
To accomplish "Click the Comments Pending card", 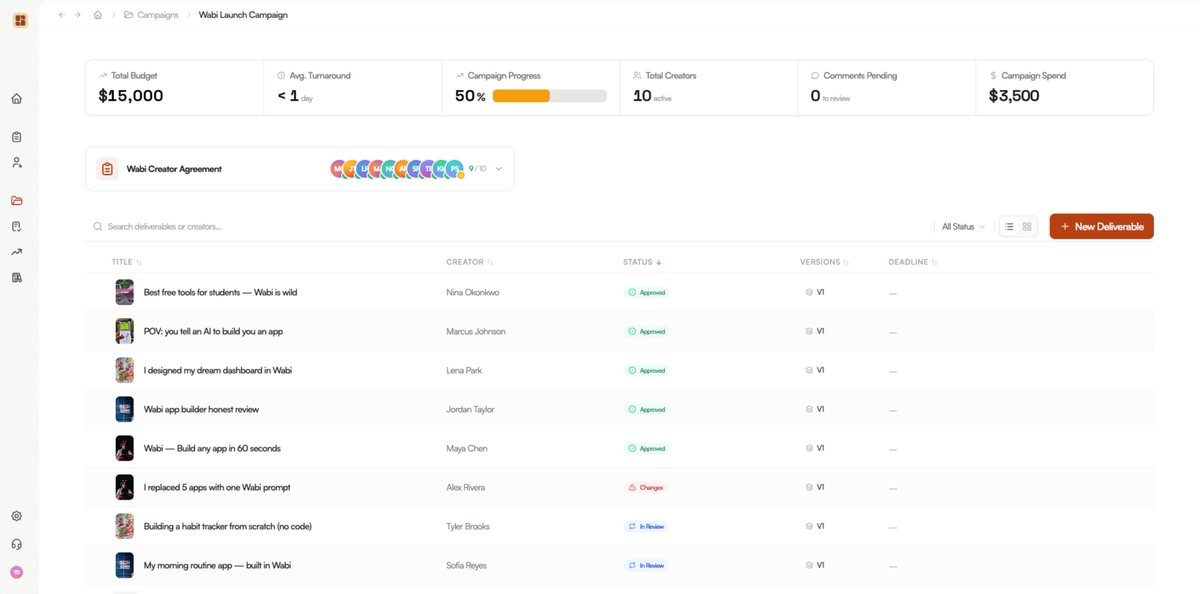I will (x=887, y=88).
